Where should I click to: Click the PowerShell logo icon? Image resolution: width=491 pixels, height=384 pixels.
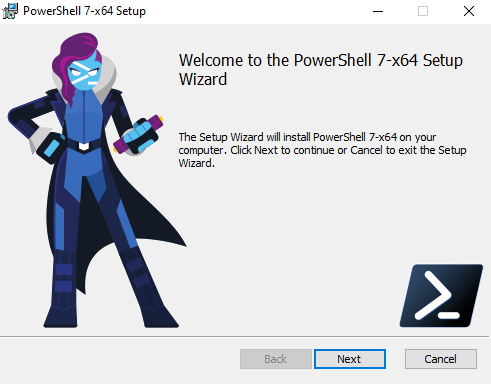click(x=441, y=296)
